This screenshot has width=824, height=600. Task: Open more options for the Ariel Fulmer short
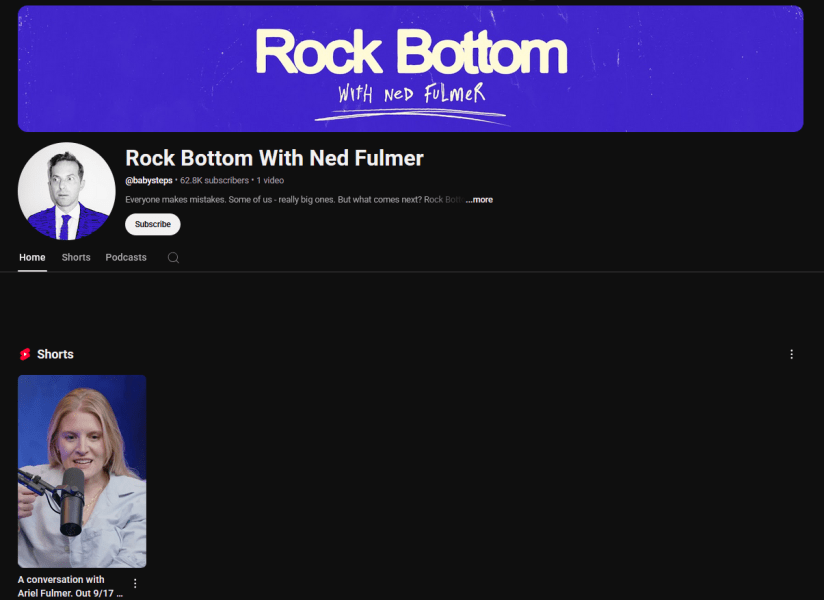pyautogui.click(x=135, y=584)
